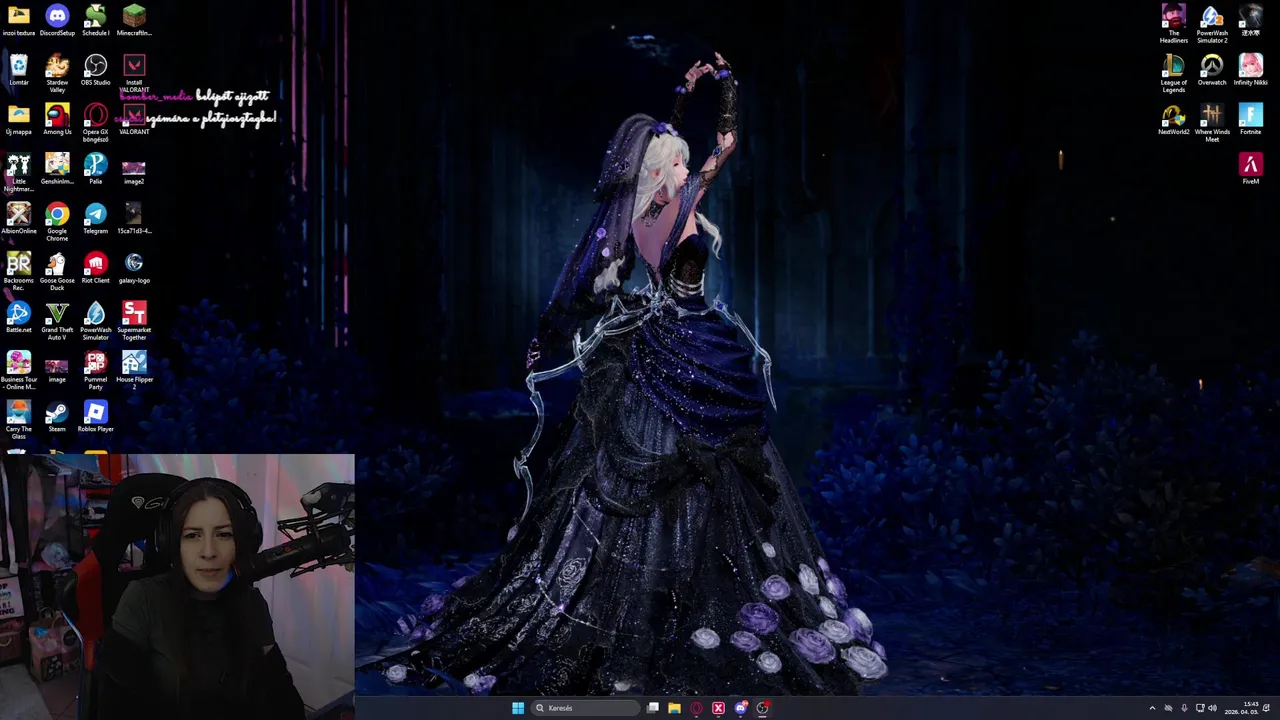This screenshot has height=720, width=1280.
Task: Open PowerWash Simulator shortcut
Action: [x=95, y=320]
